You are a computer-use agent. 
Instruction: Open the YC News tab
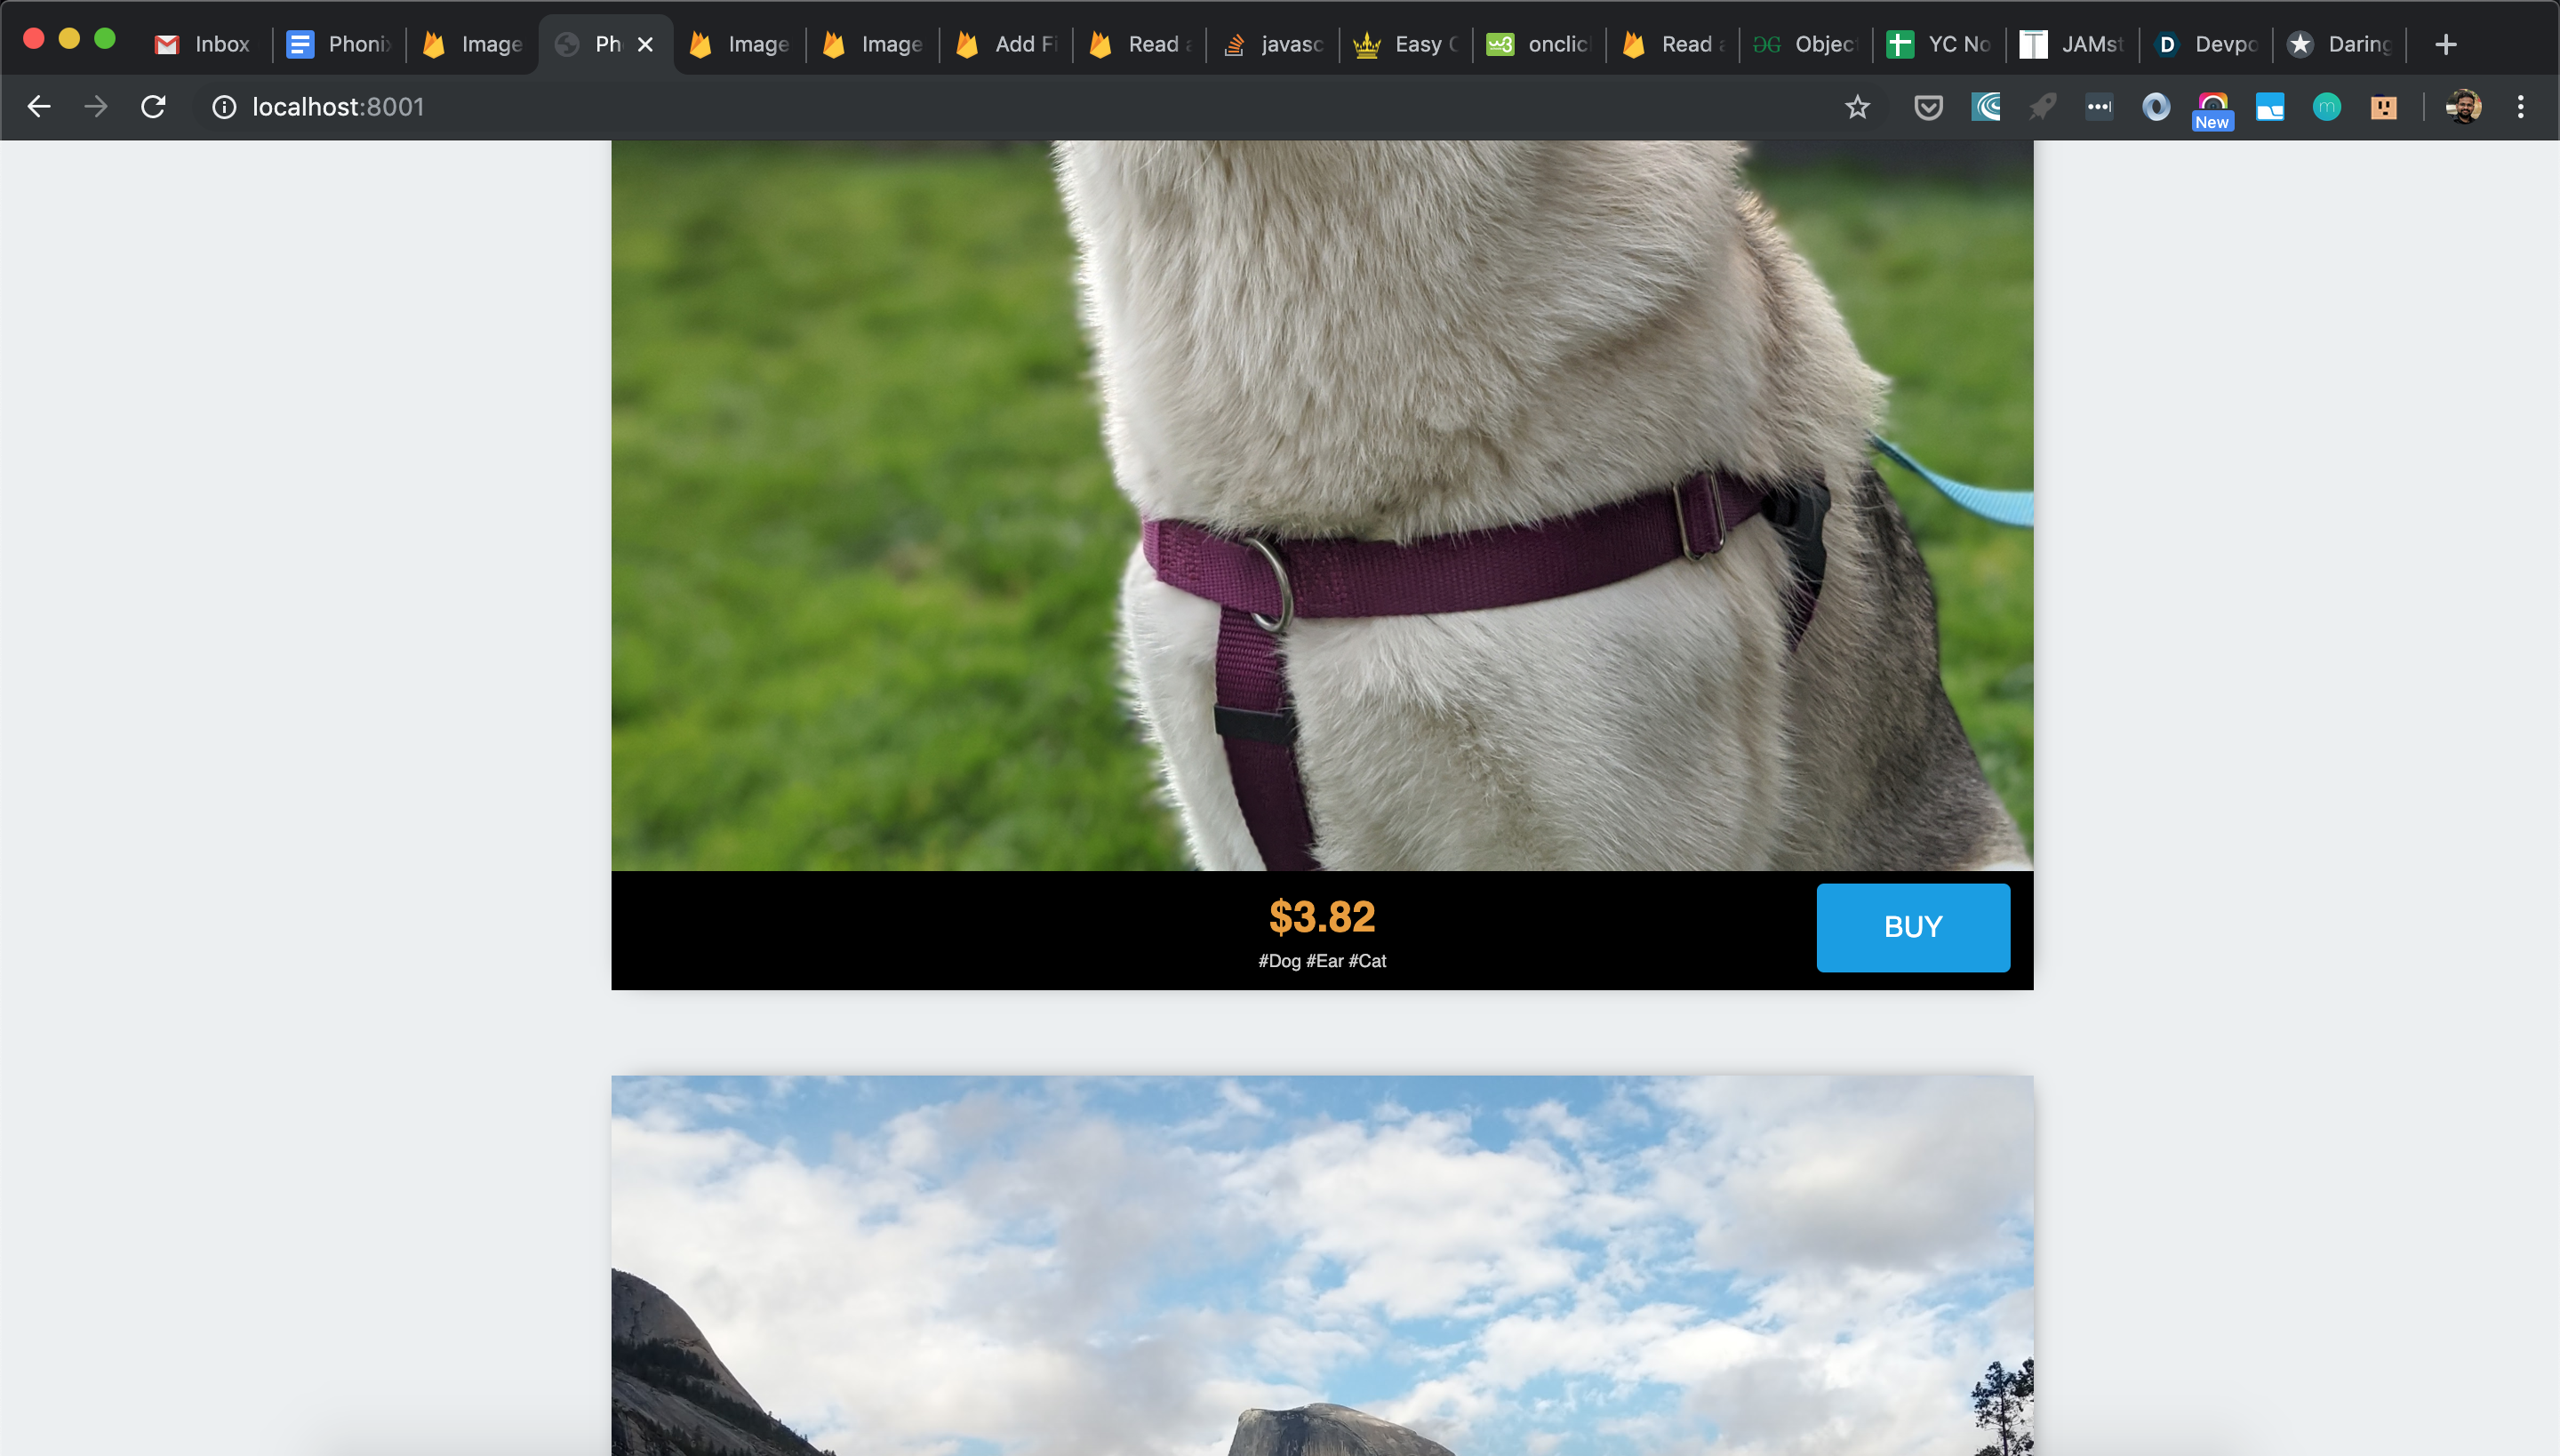pos(1939,44)
